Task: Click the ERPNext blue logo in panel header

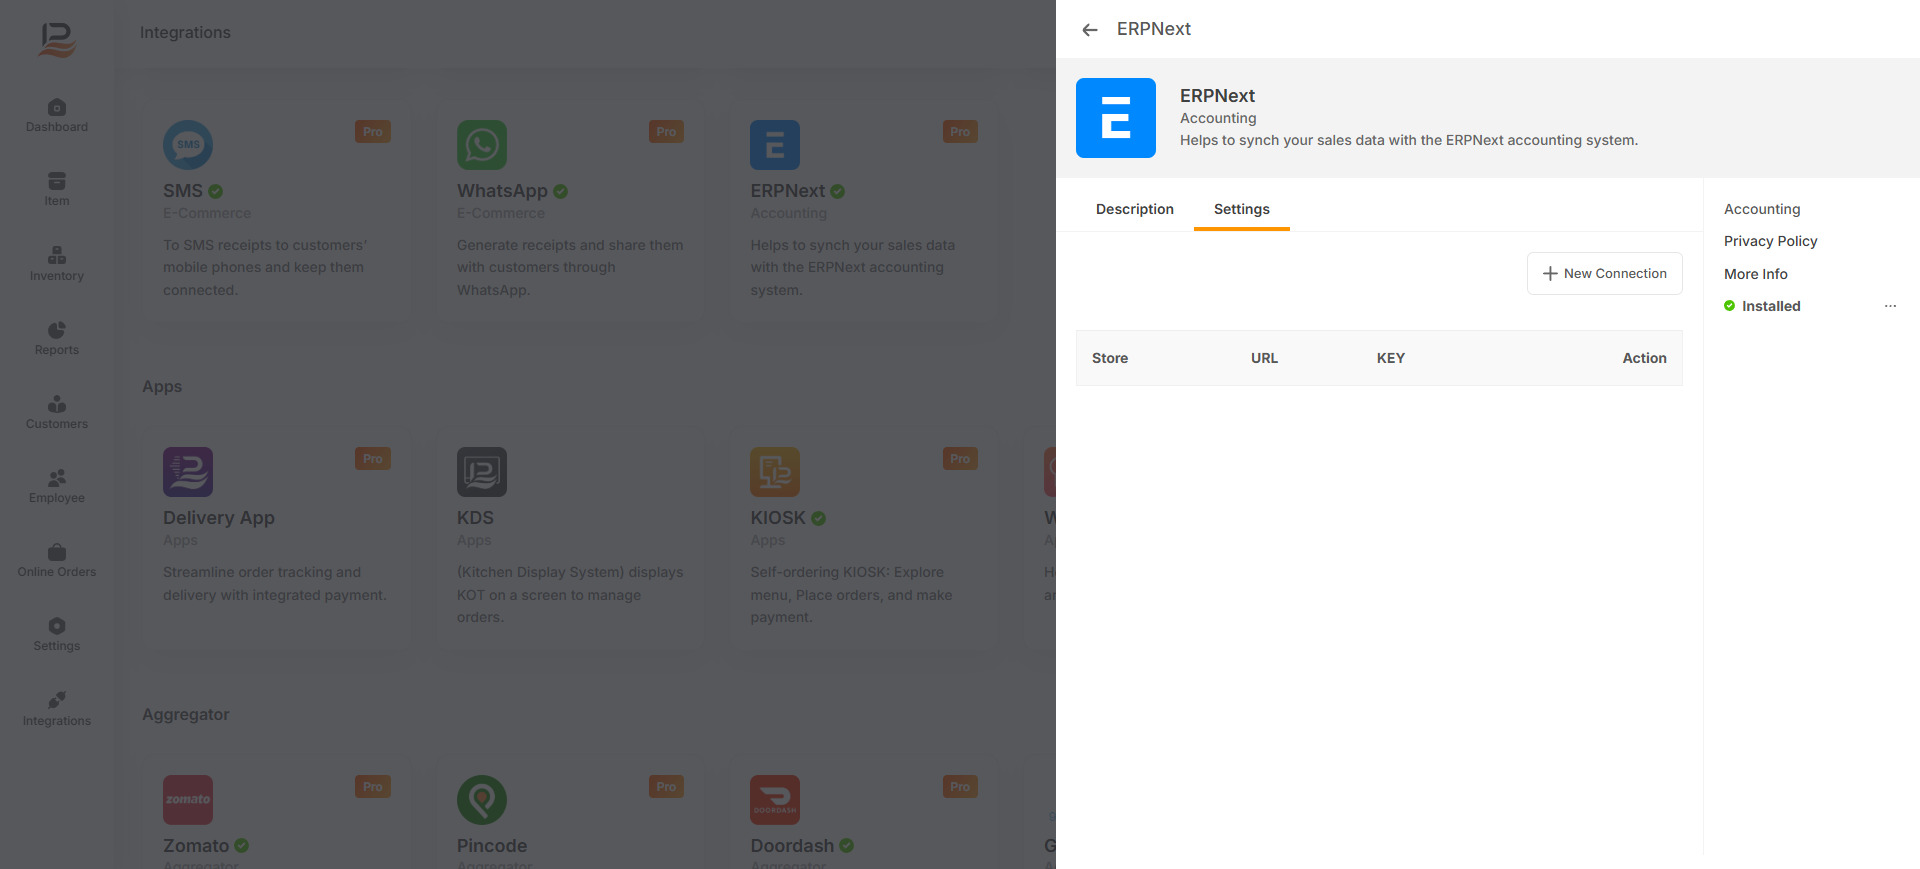Action: coord(1116,118)
